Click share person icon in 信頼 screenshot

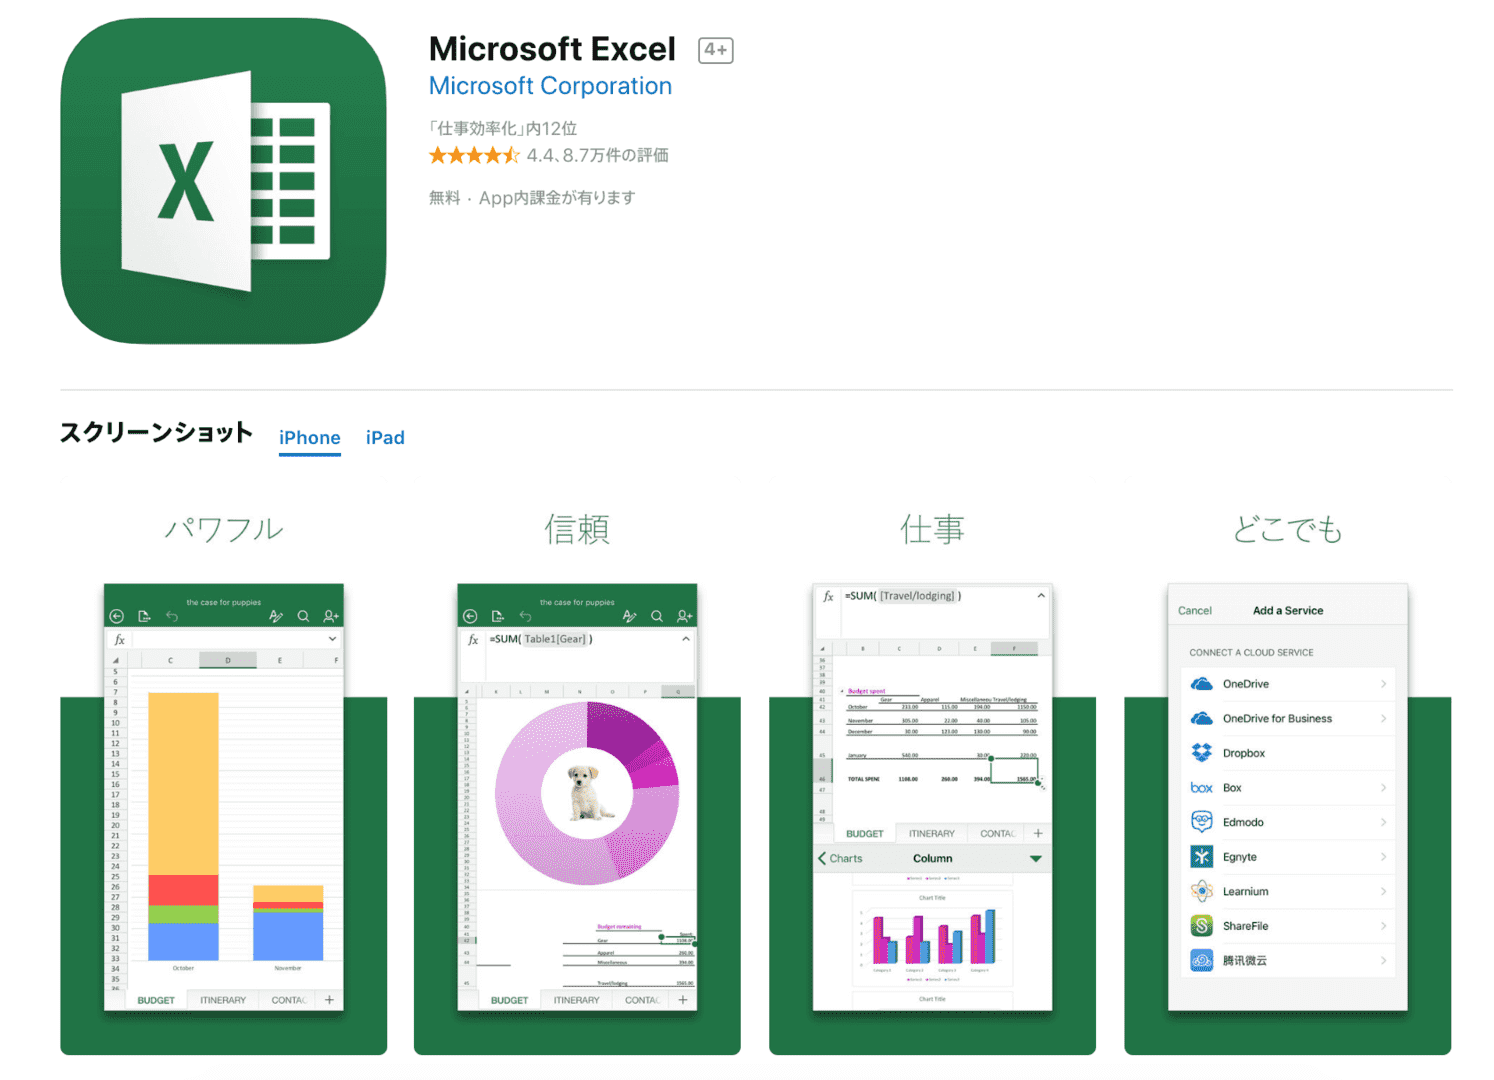click(684, 616)
